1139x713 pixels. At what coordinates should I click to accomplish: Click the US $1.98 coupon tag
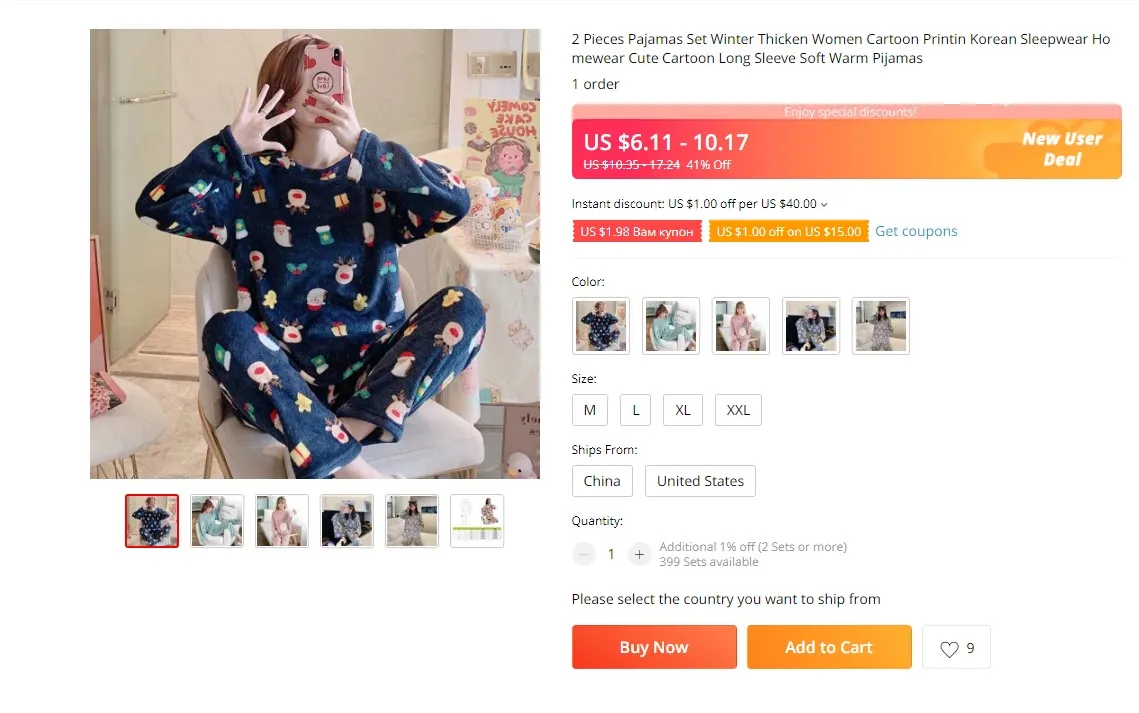click(x=637, y=232)
